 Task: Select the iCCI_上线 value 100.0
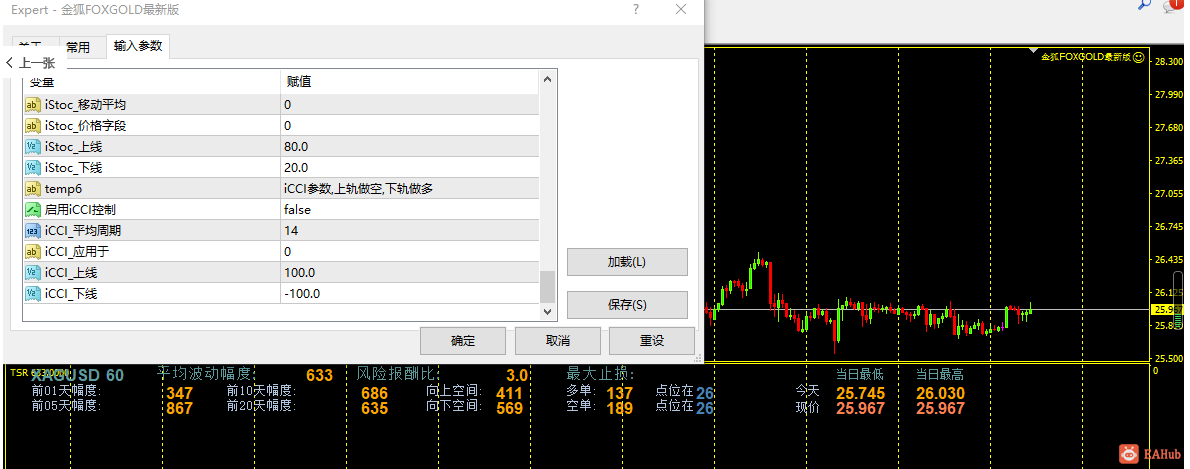point(300,272)
